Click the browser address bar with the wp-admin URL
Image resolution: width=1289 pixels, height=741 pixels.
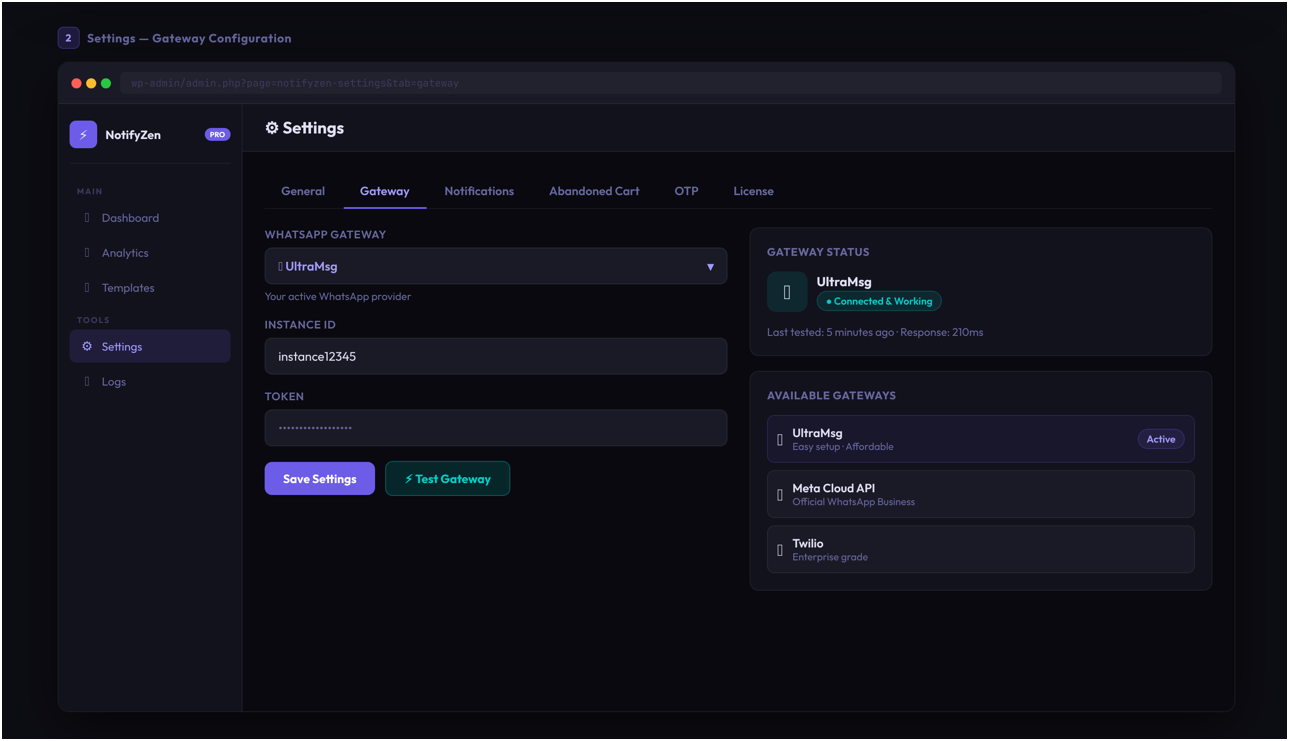pos(671,83)
